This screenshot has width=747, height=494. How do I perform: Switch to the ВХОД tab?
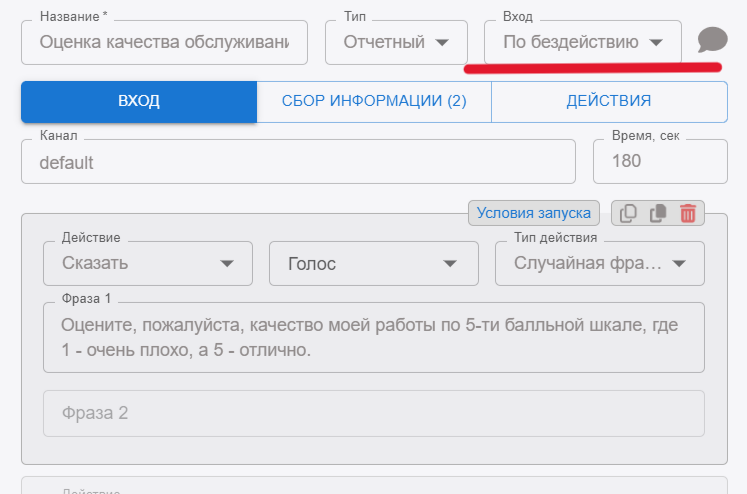pos(138,101)
